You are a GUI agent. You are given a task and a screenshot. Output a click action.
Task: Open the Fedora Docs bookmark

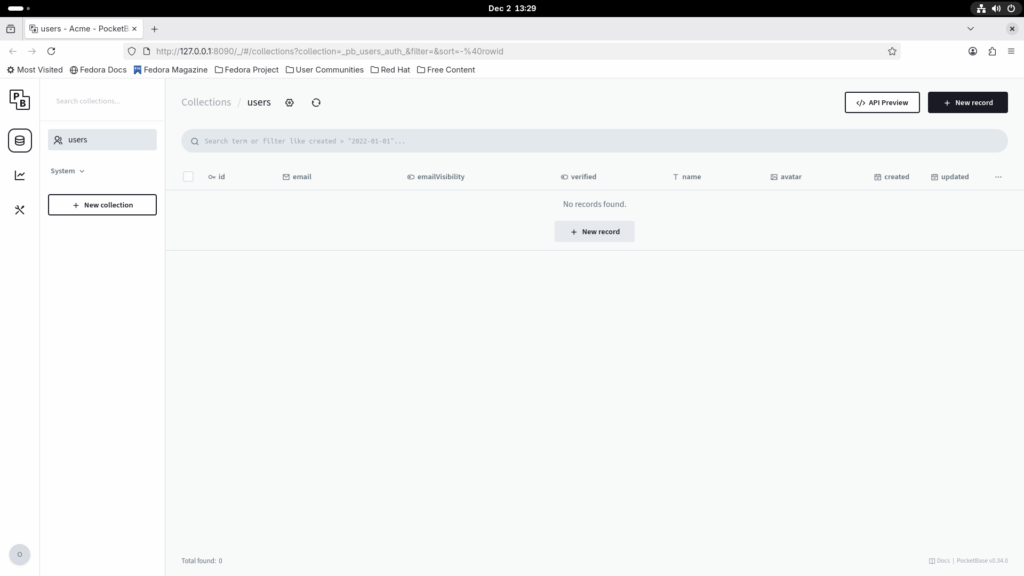point(98,70)
